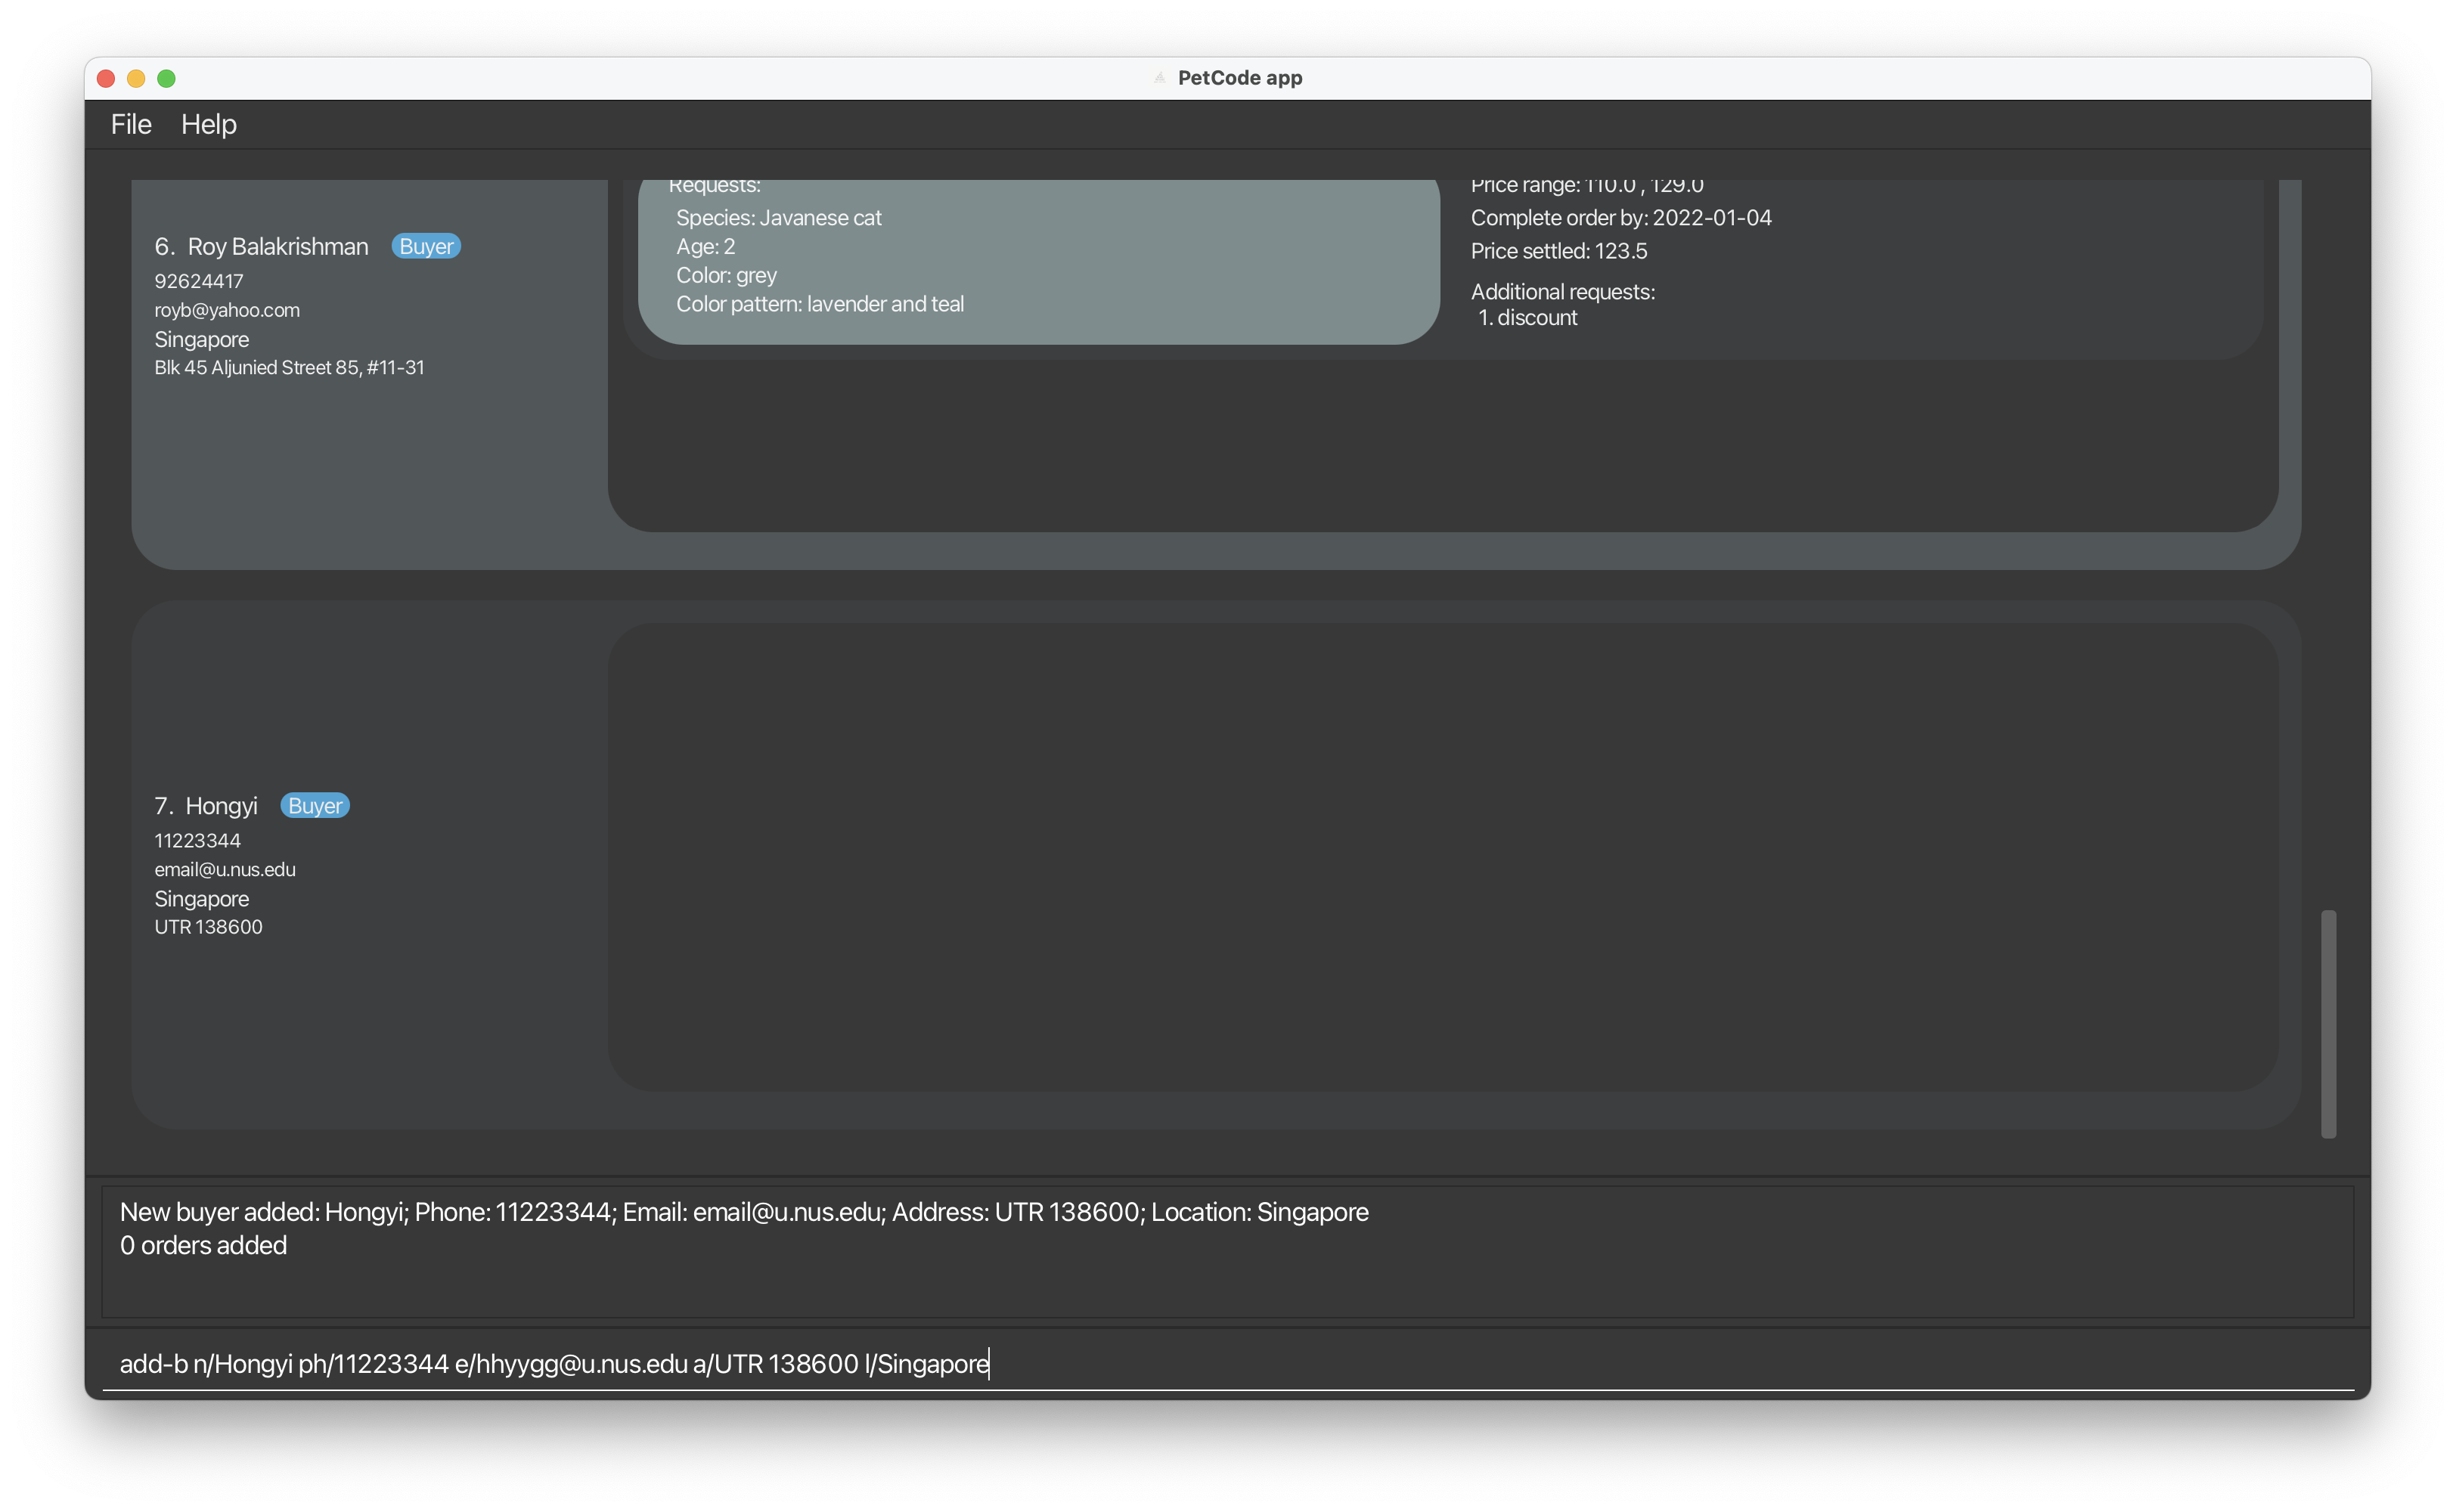Viewport: 2456px width, 1512px height.
Task: Click the address UTR 138600
Action: [208, 927]
